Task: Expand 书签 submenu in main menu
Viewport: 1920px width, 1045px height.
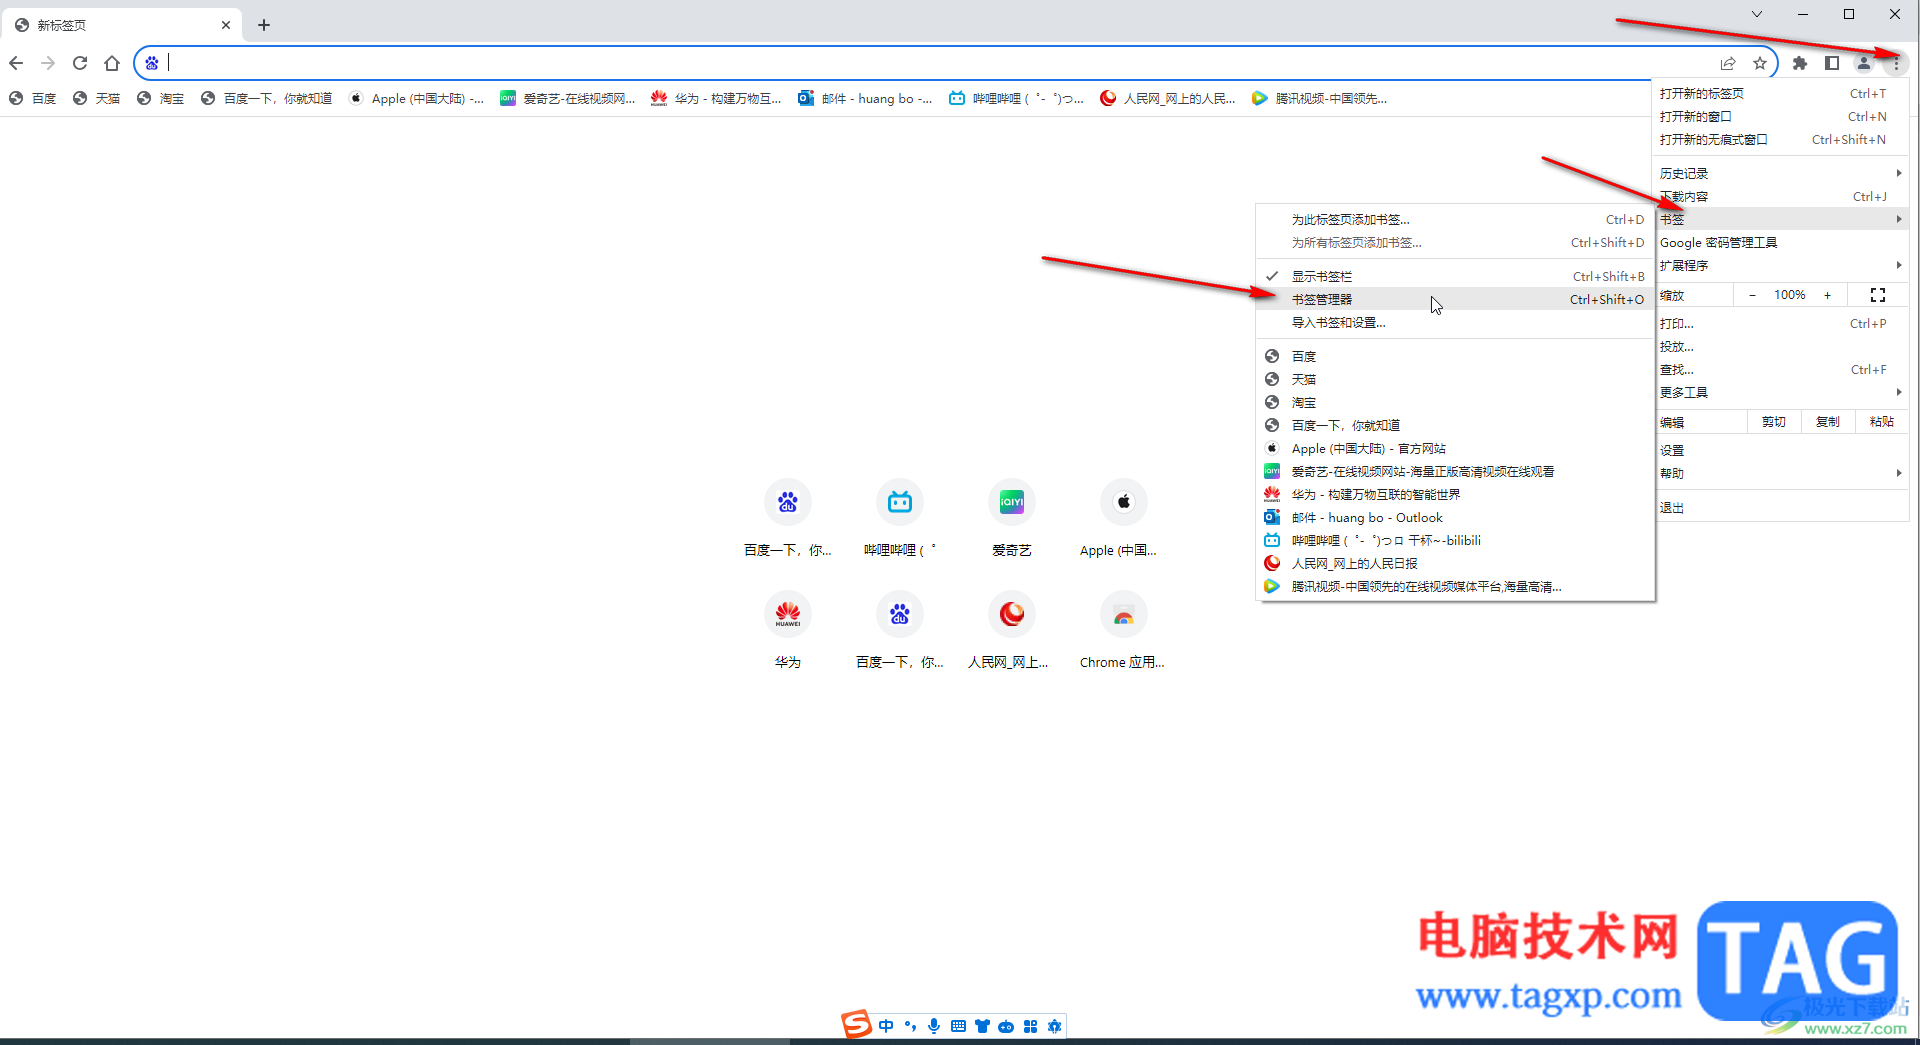Action: (x=1780, y=219)
